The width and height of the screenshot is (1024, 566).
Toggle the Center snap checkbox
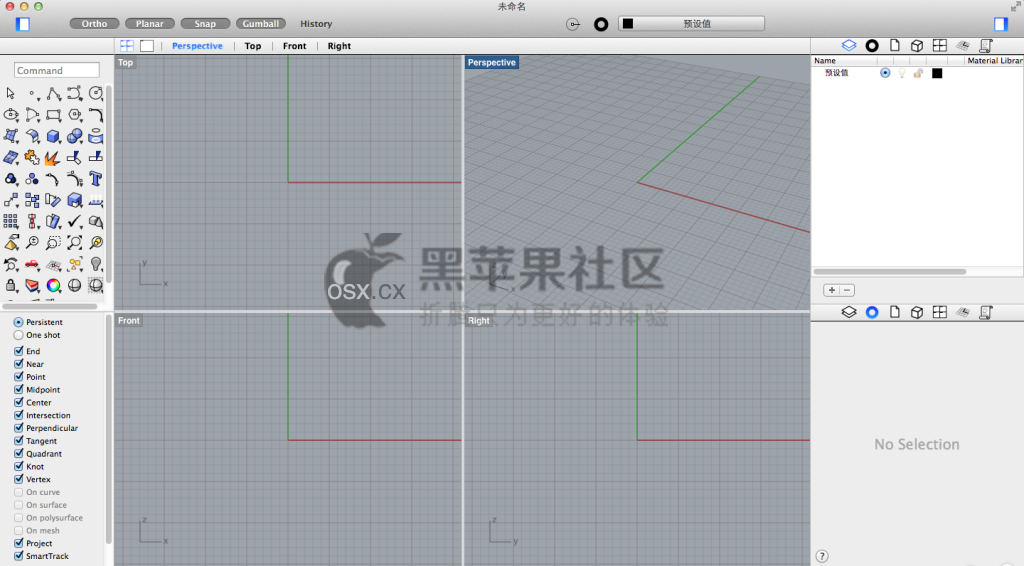pos(19,402)
